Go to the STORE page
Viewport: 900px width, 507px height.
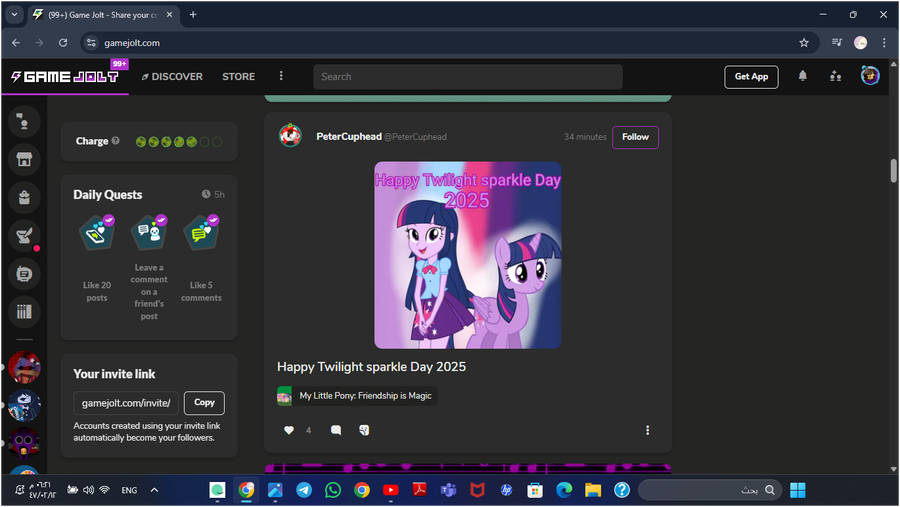[238, 76]
